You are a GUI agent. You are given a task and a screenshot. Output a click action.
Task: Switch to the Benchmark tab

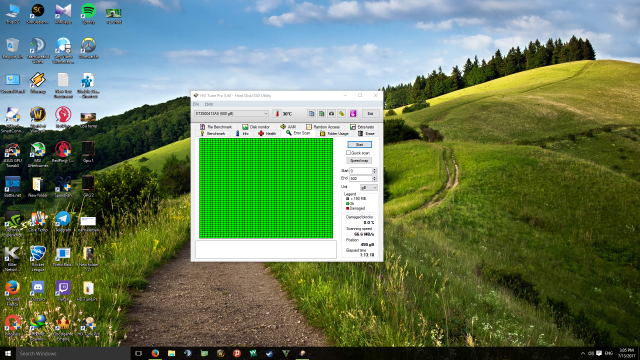tap(213, 133)
